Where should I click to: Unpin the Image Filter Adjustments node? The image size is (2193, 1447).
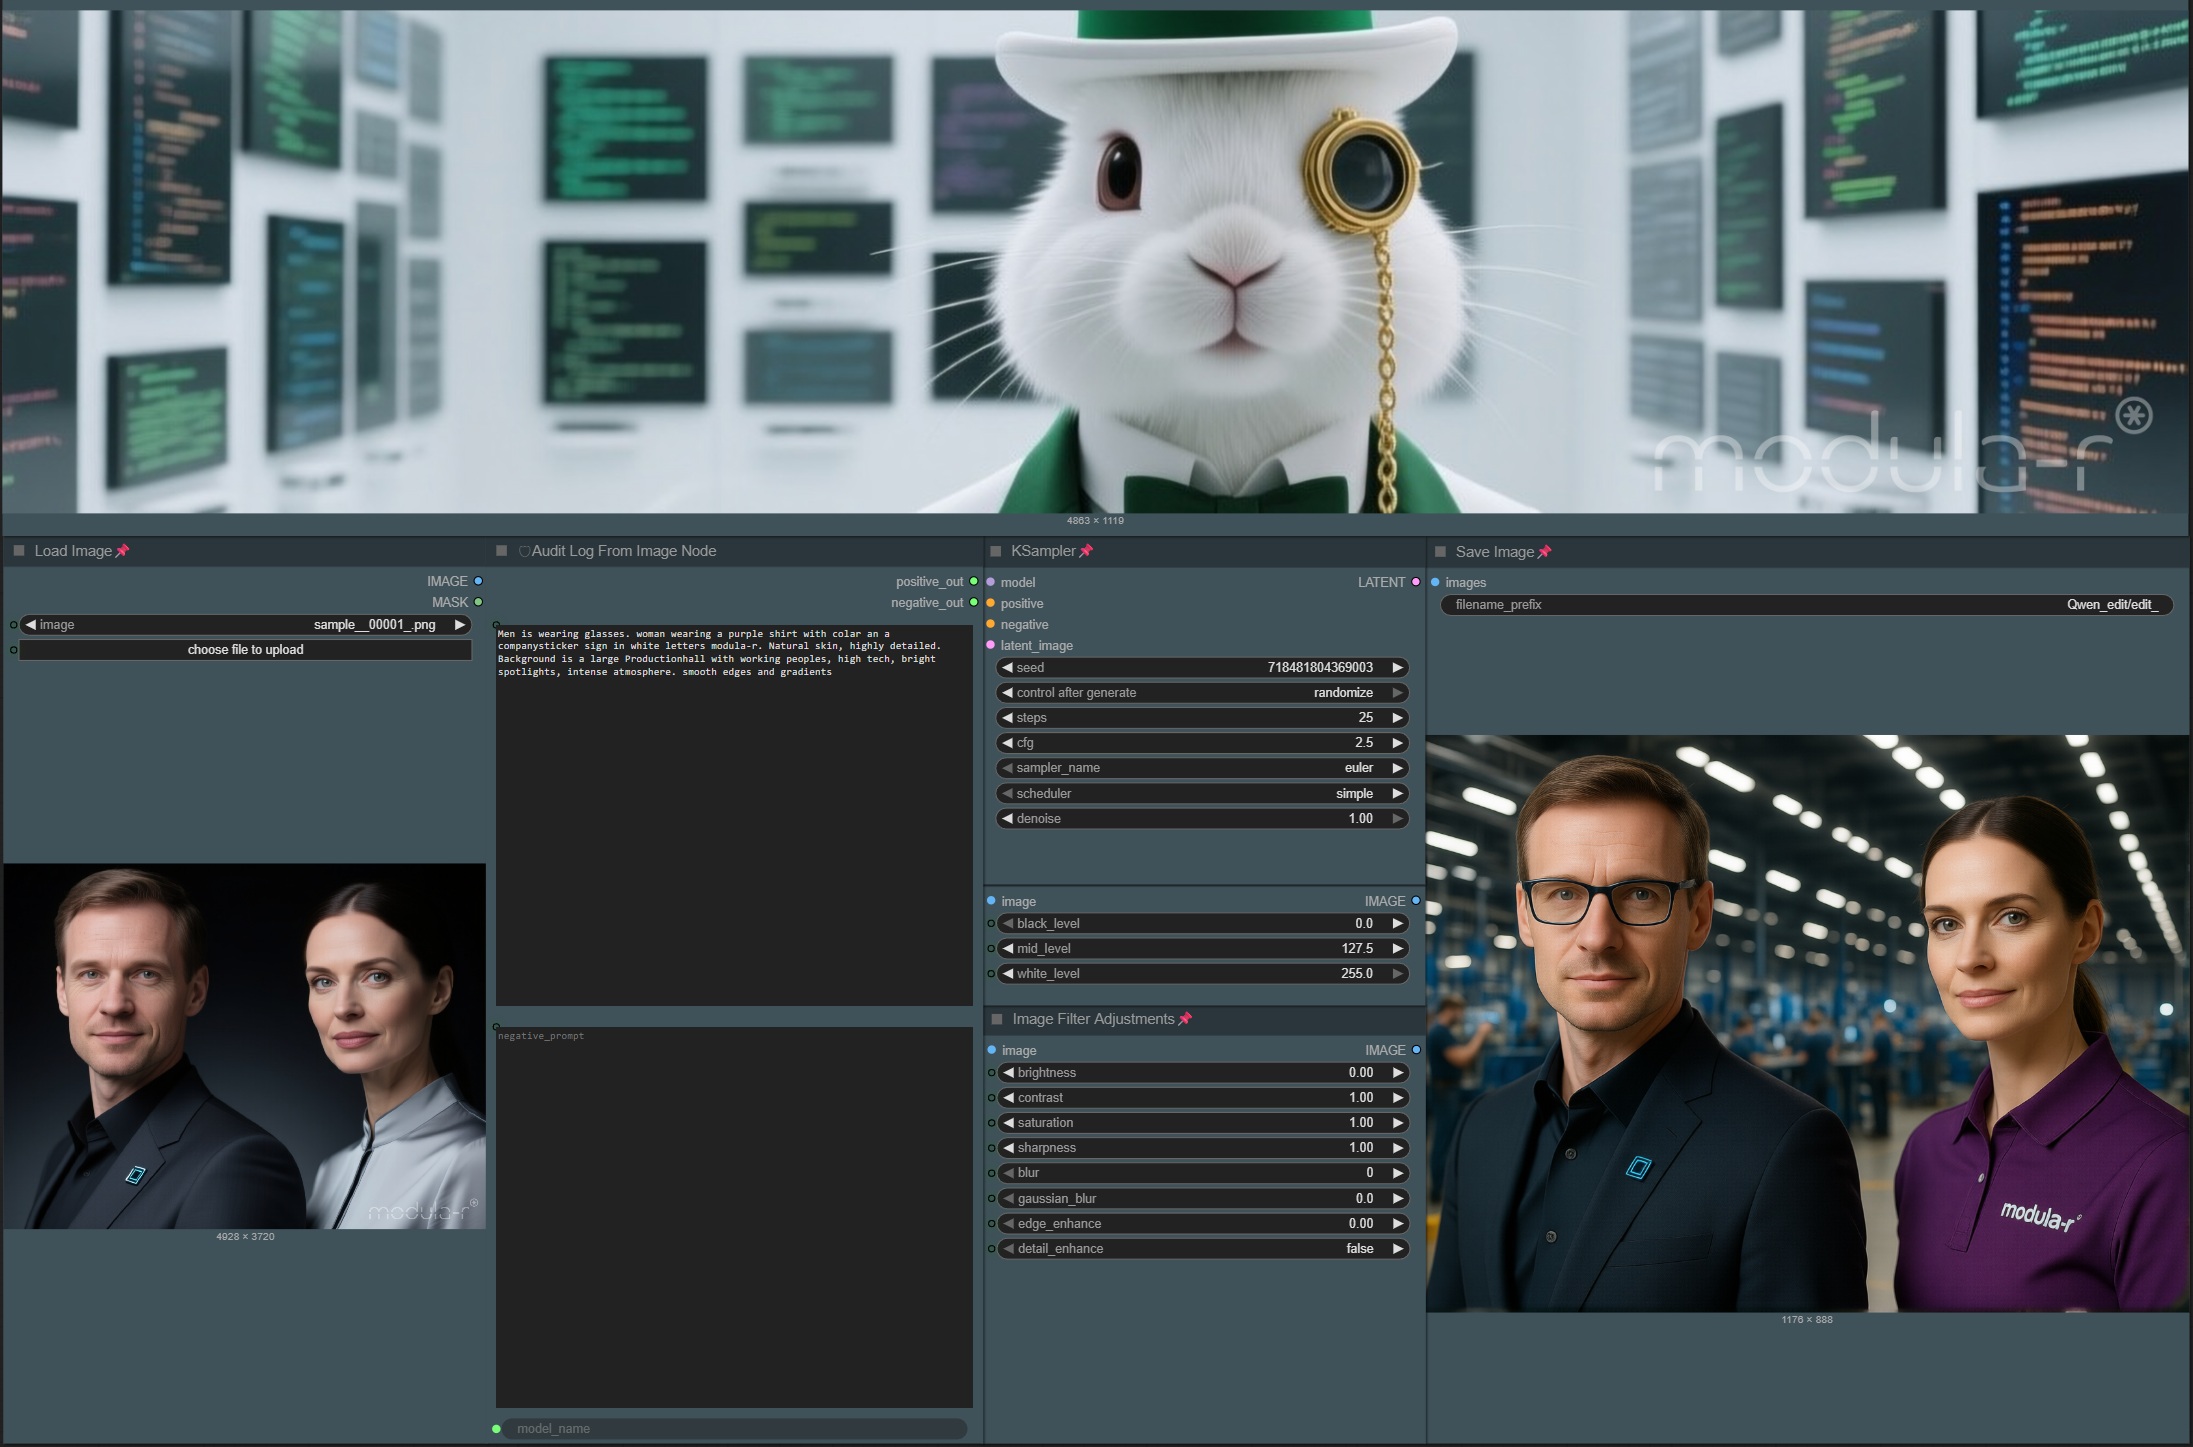click(x=1186, y=1019)
